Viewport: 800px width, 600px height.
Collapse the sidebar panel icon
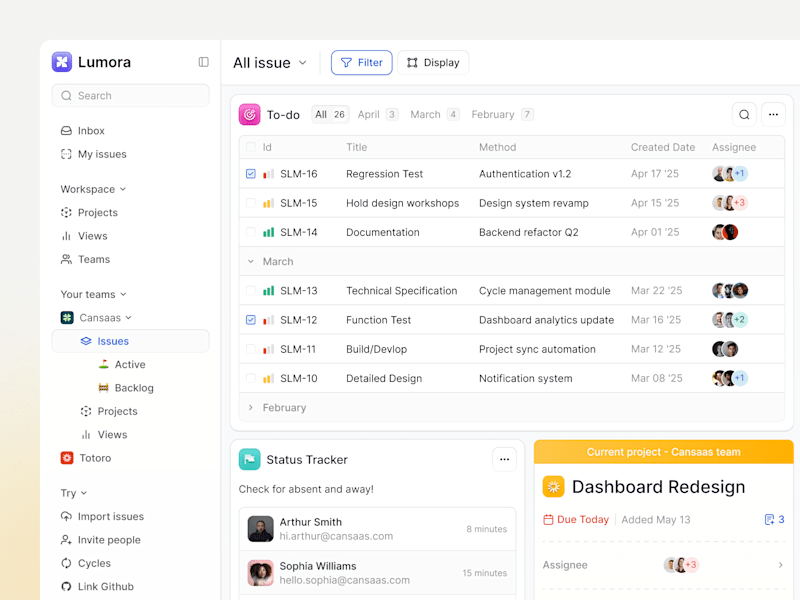204,62
